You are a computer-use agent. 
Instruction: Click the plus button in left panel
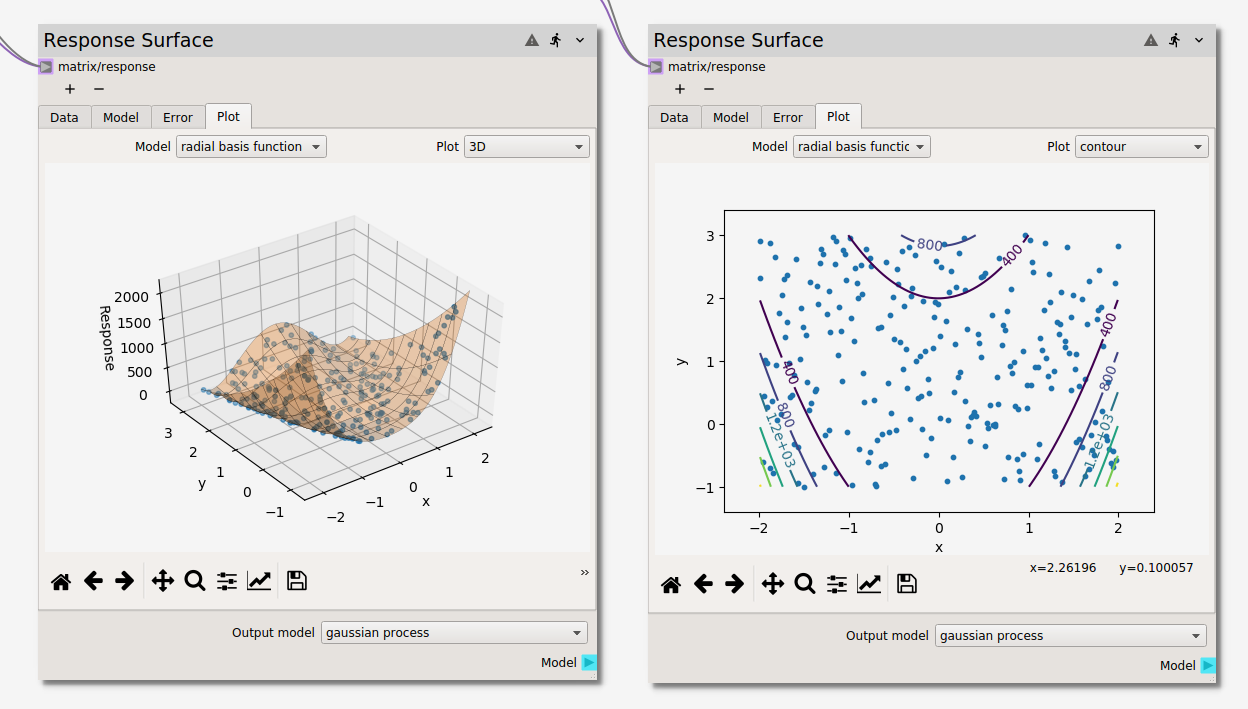tap(70, 89)
